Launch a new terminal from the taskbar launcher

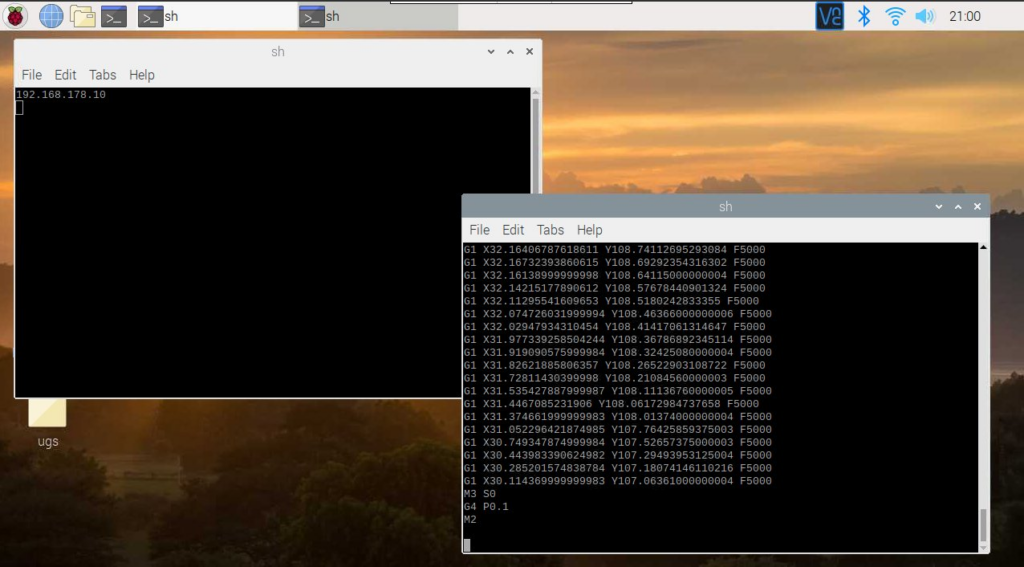pyautogui.click(x=114, y=16)
